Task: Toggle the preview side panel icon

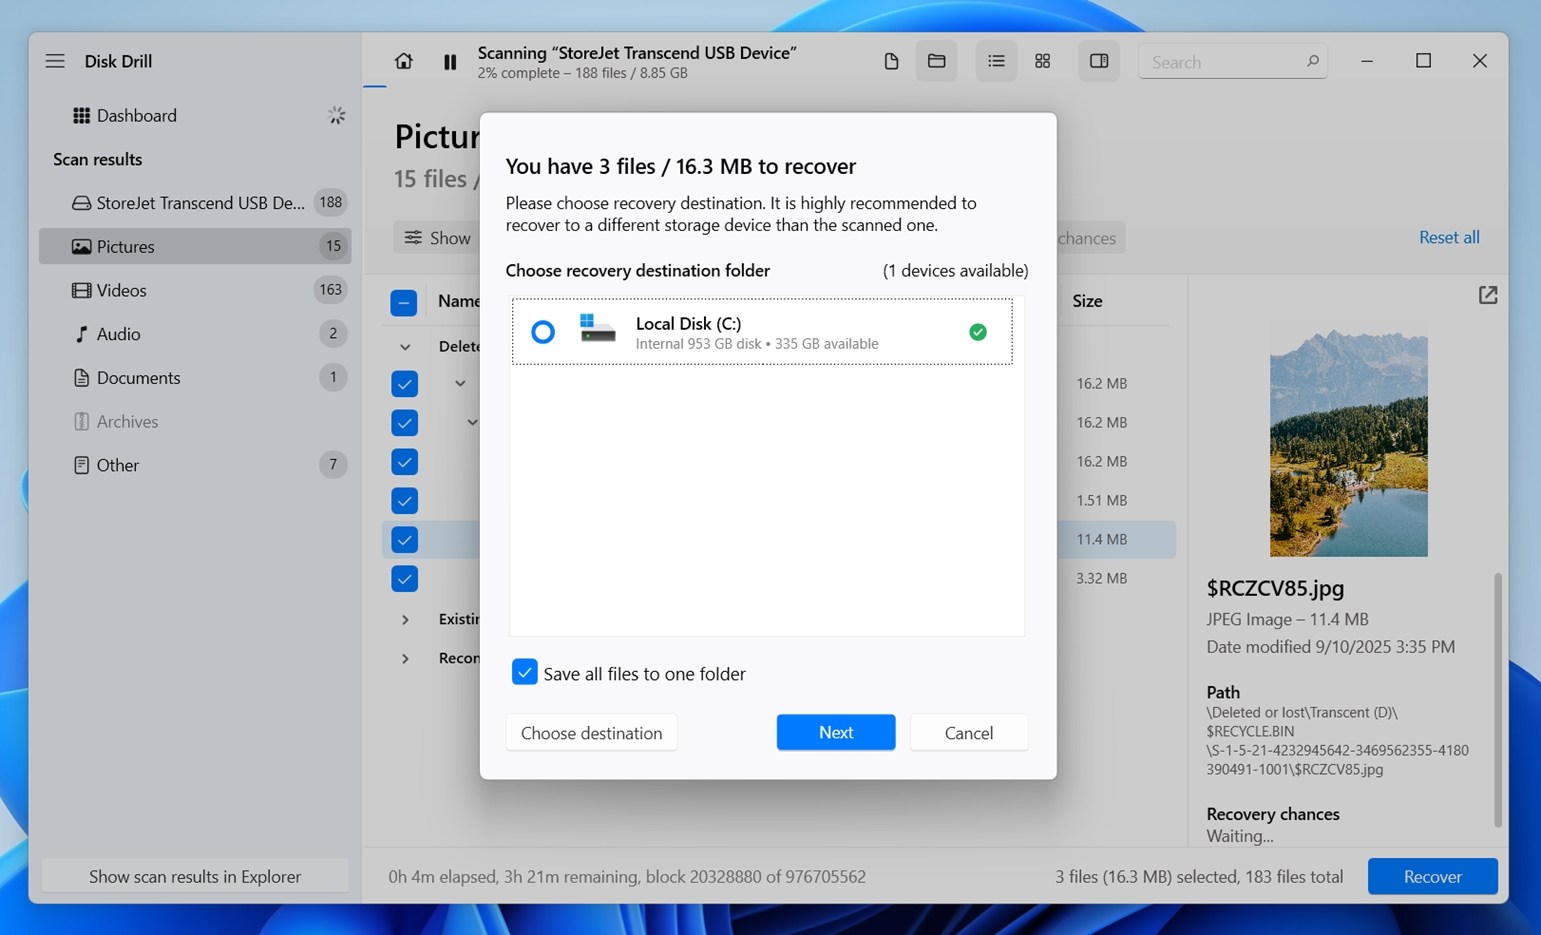Action: [x=1098, y=62]
